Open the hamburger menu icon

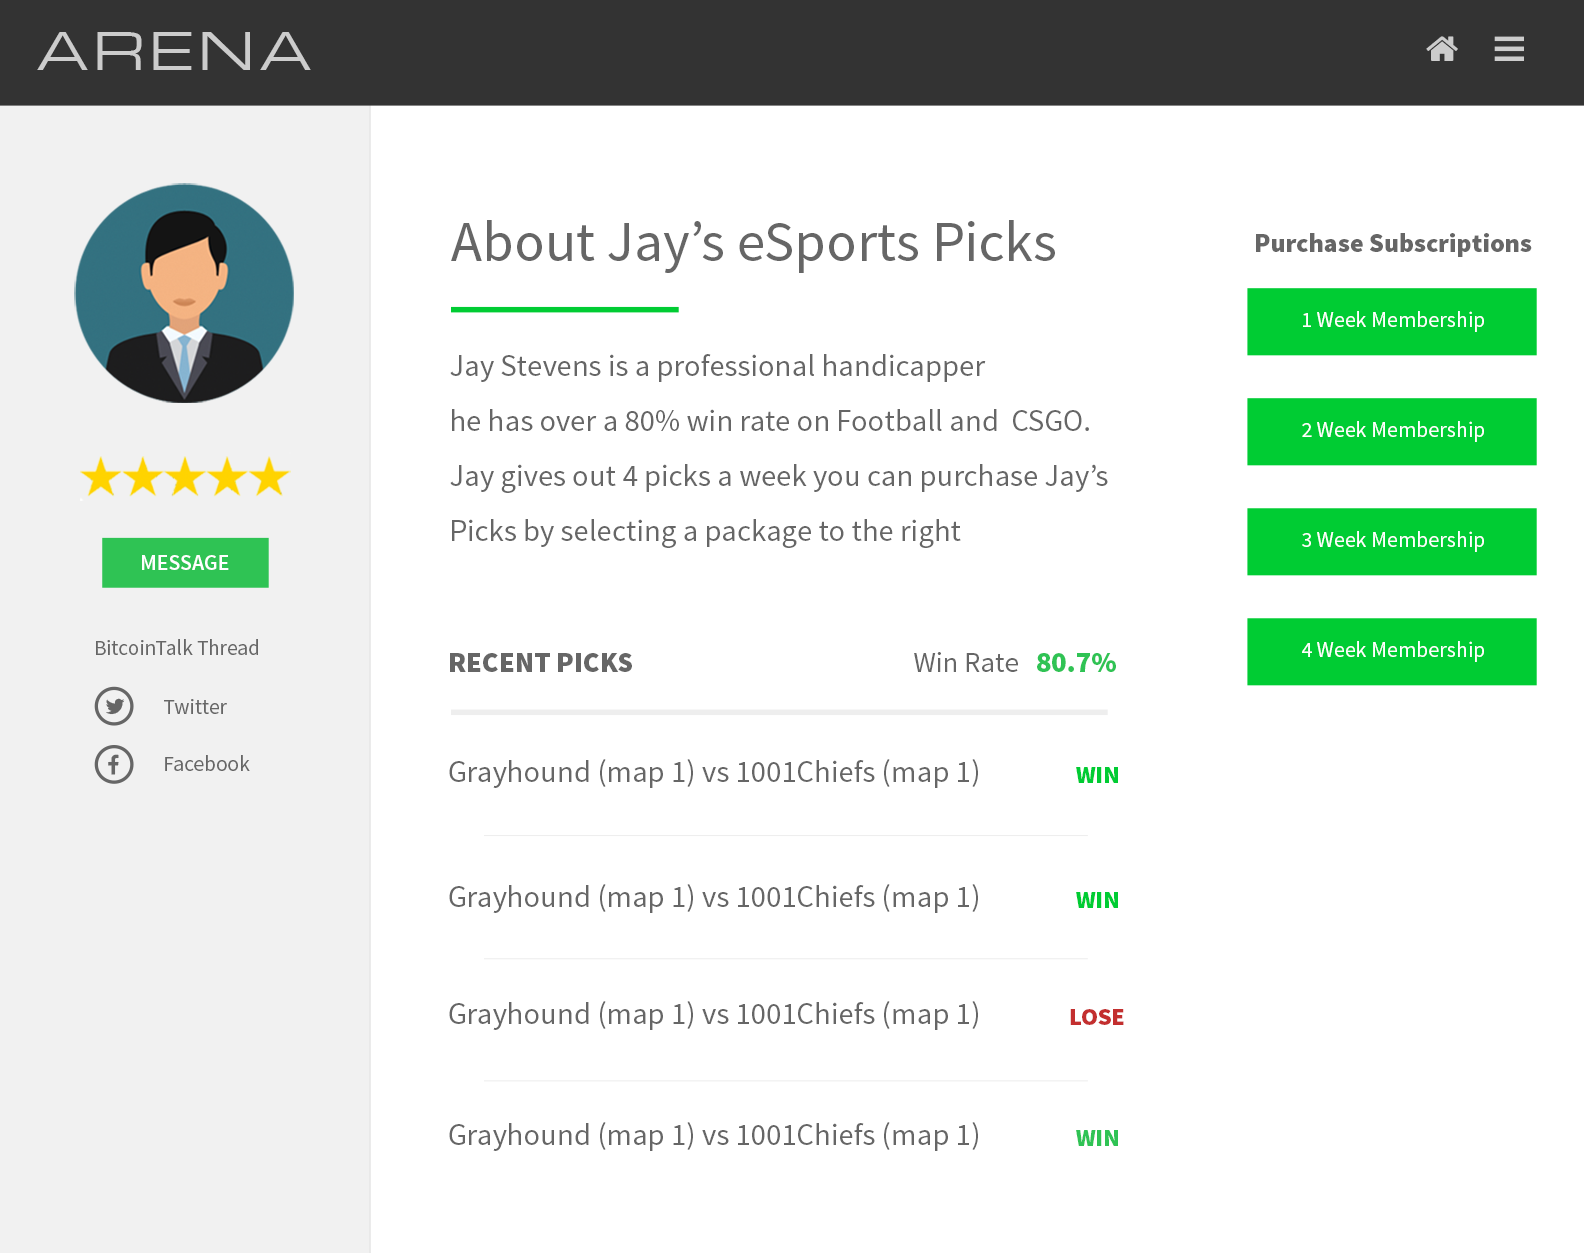[1509, 49]
